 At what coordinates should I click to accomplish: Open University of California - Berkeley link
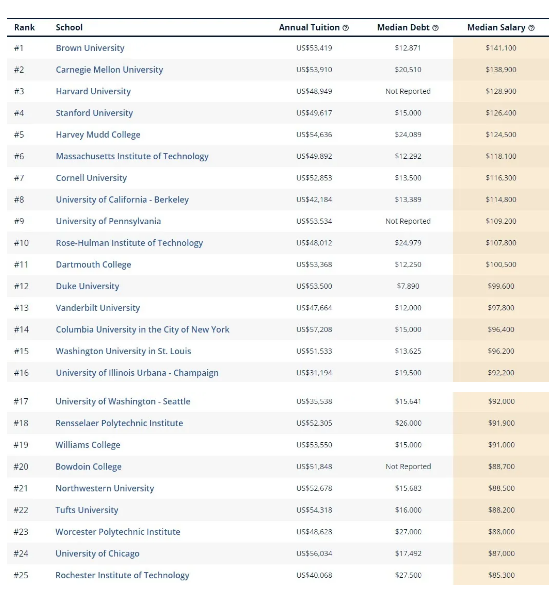(x=122, y=200)
